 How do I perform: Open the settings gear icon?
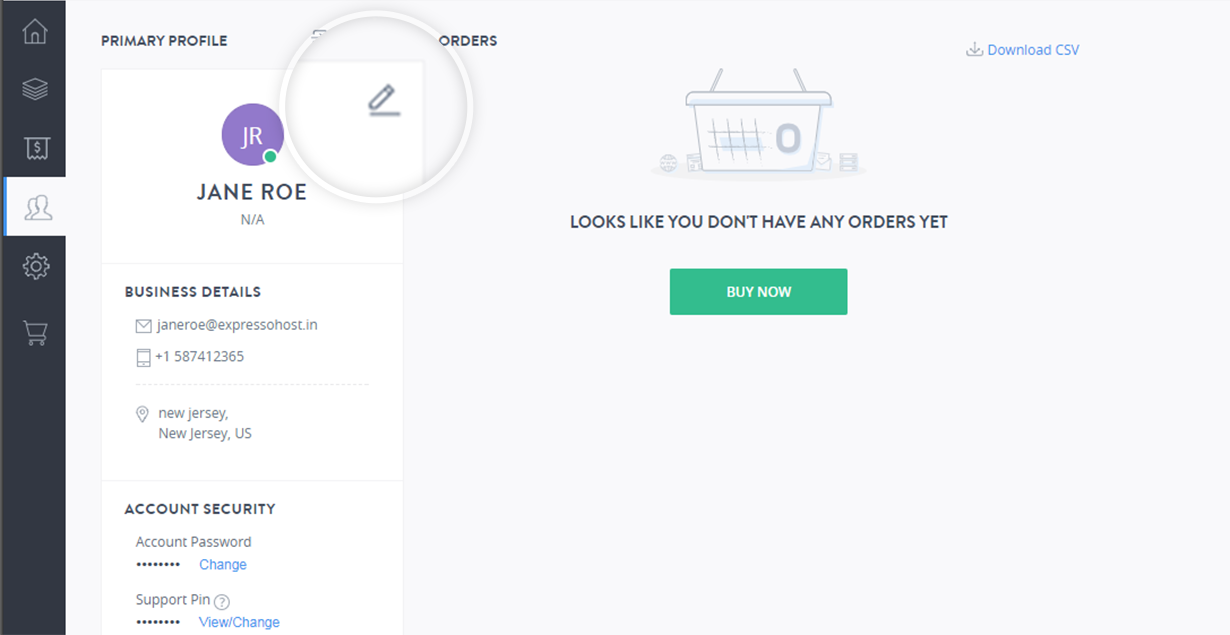[36, 266]
